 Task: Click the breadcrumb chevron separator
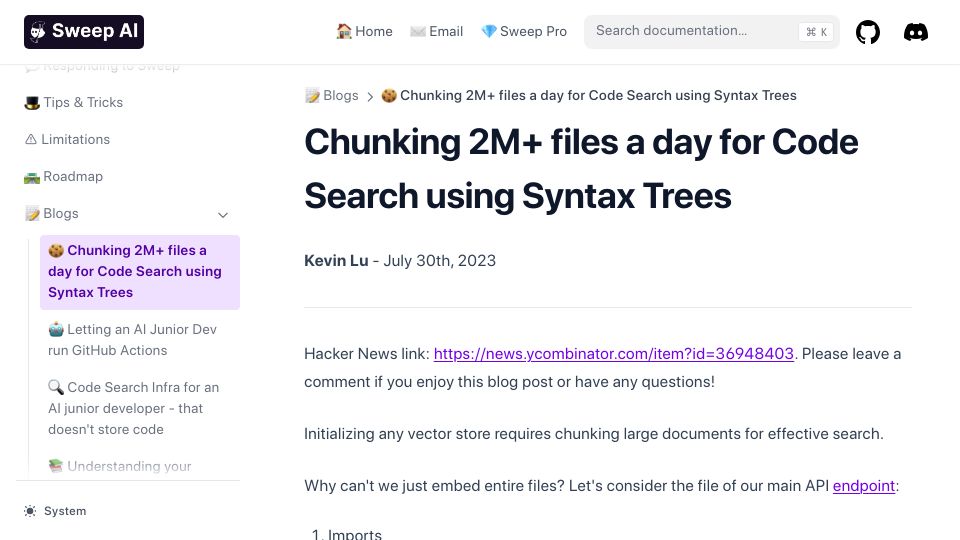pyautogui.click(x=370, y=96)
